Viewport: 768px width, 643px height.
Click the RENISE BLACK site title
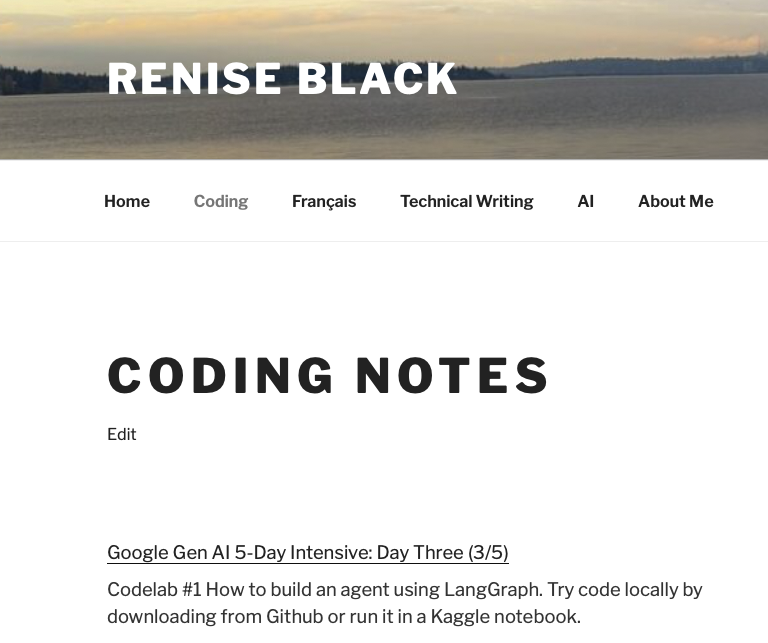282,78
